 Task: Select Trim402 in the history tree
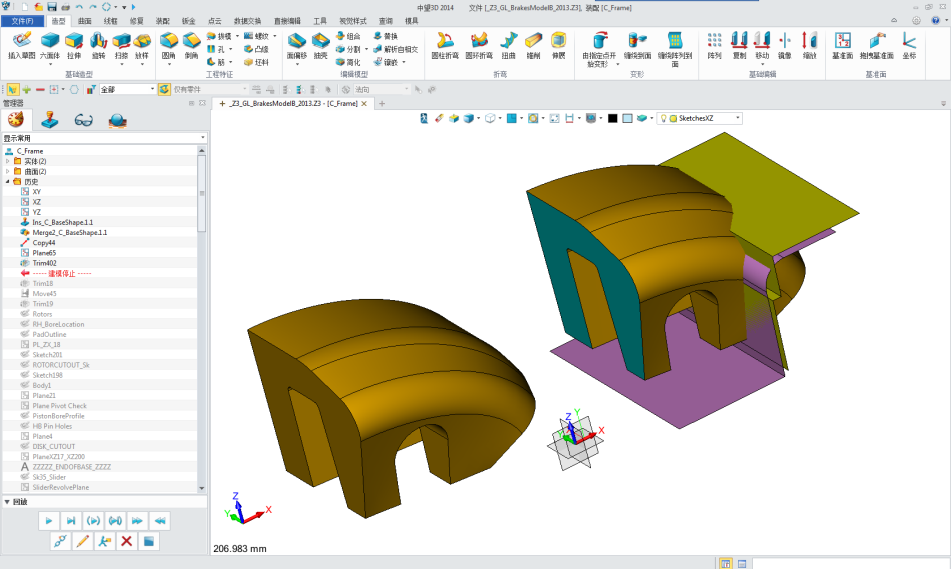pos(44,263)
